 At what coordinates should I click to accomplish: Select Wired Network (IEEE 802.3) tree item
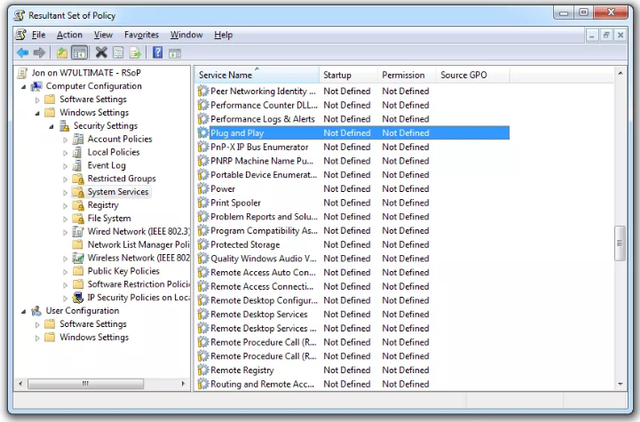[138, 231]
